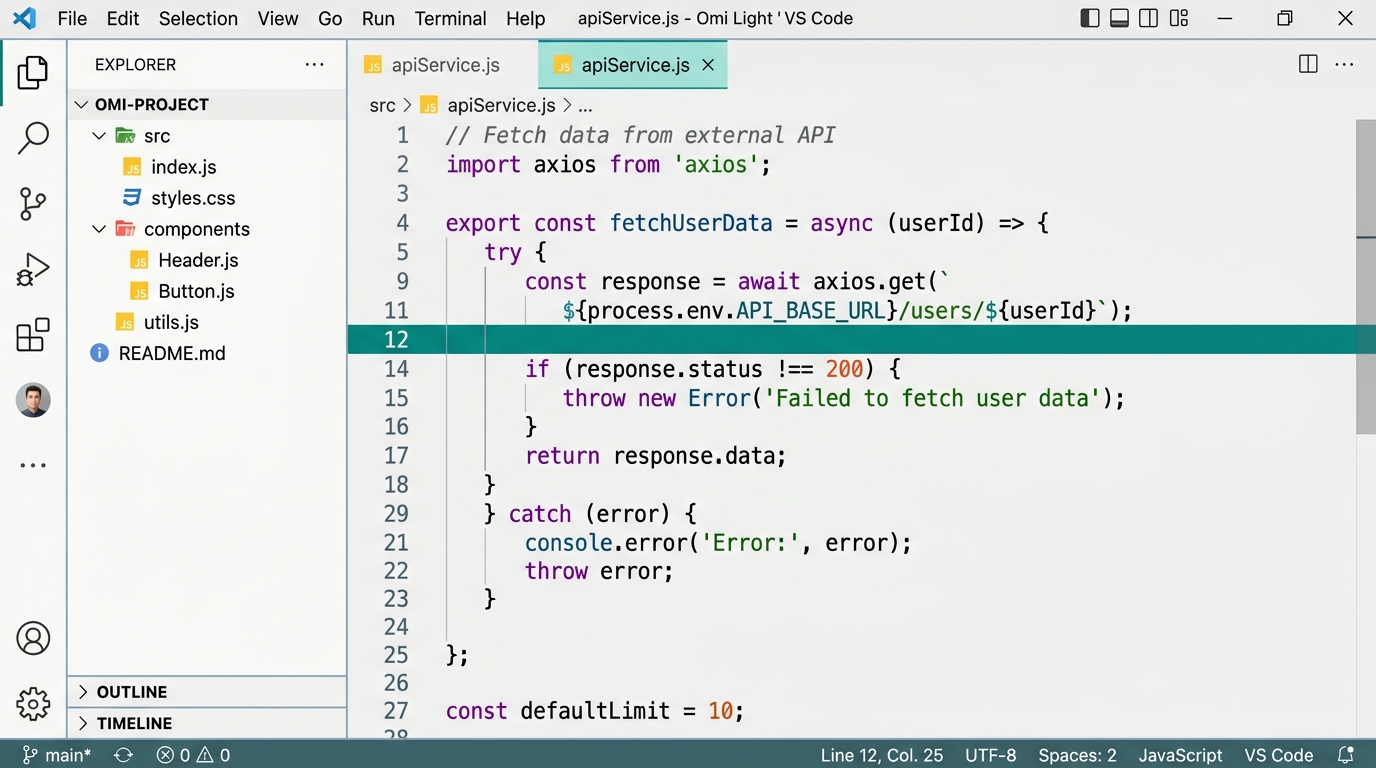
Task: Open the File menu
Action: (x=72, y=18)
